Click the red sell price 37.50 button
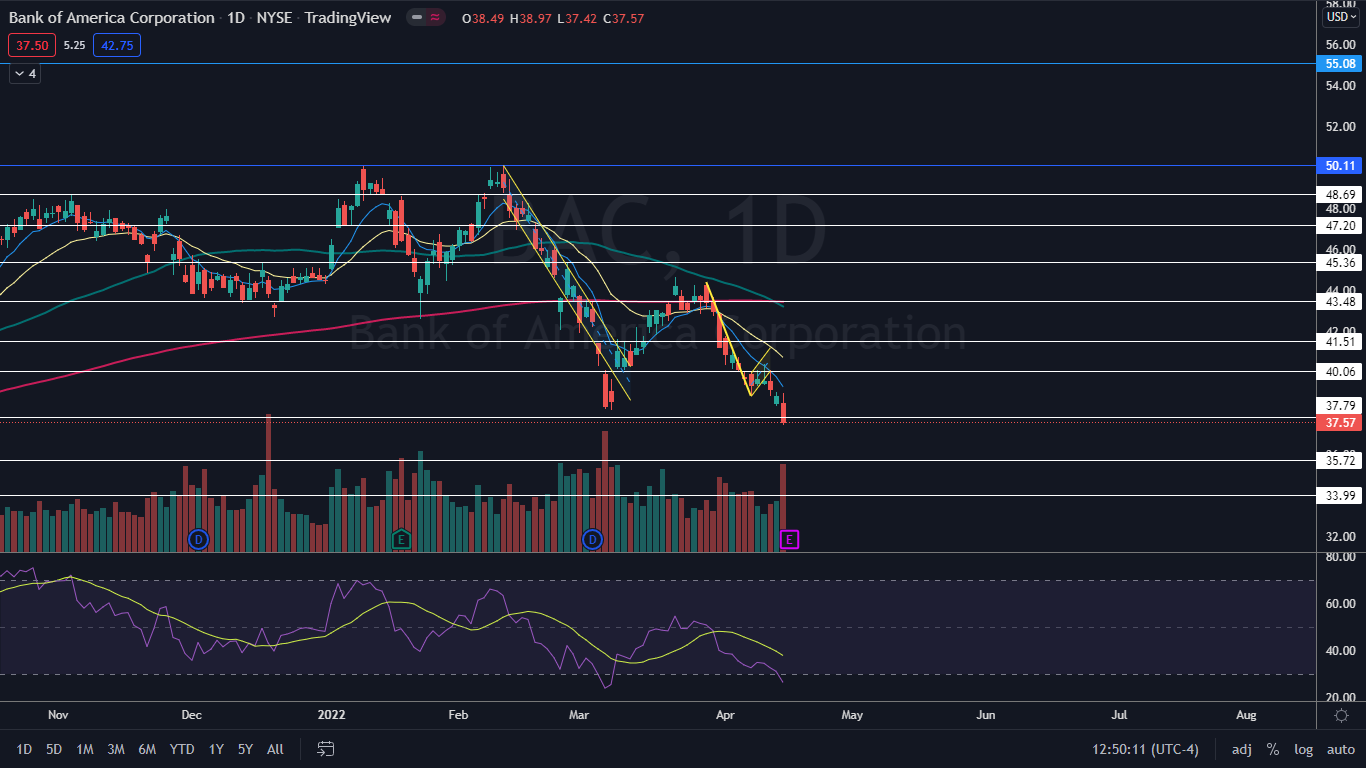 coord(30,44)
